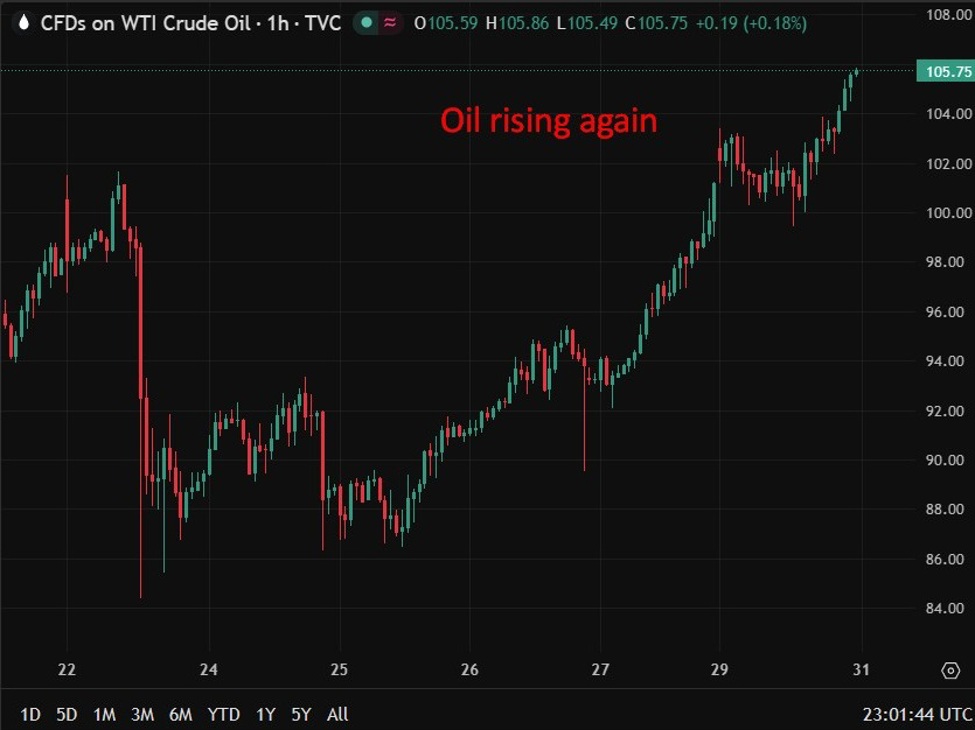Choose the YTD time range
The width and height of the screenshot is (975, 730).
223,714
